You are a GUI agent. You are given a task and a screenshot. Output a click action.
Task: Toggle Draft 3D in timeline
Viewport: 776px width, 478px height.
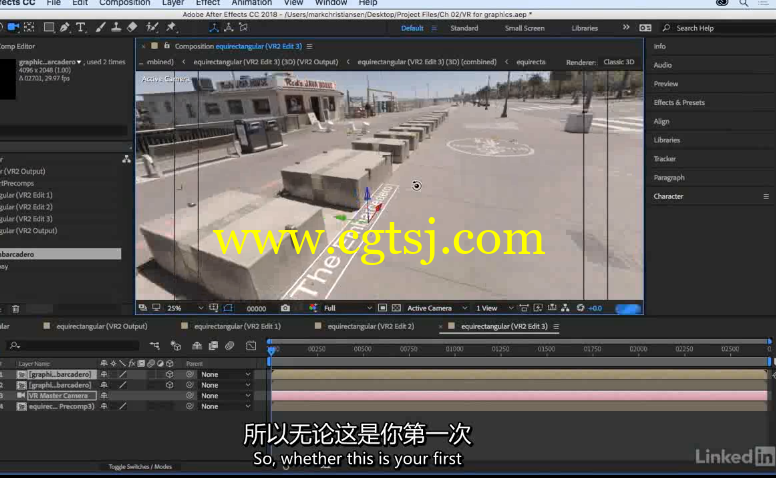click(x=176, y=345)
